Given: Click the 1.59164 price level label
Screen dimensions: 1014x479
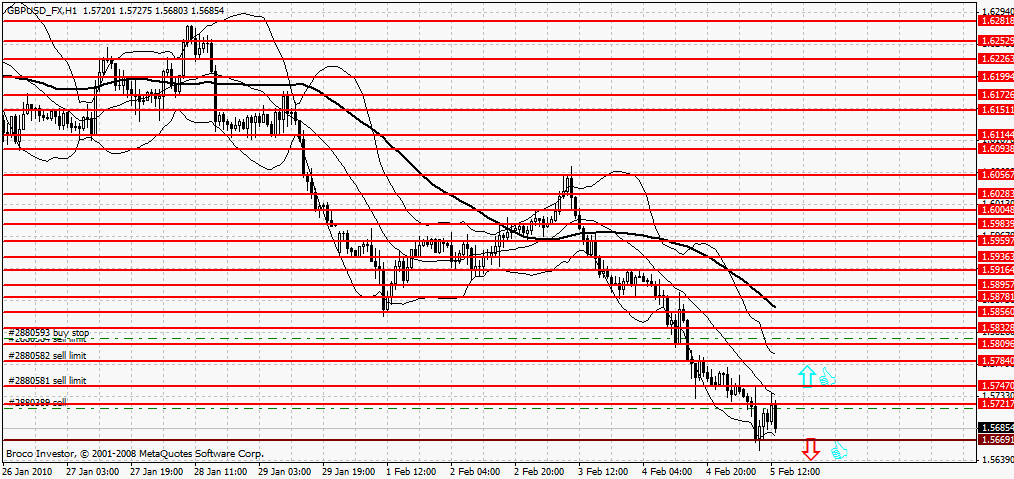Looking at the screenshot, I should click(x=997, y=270).
